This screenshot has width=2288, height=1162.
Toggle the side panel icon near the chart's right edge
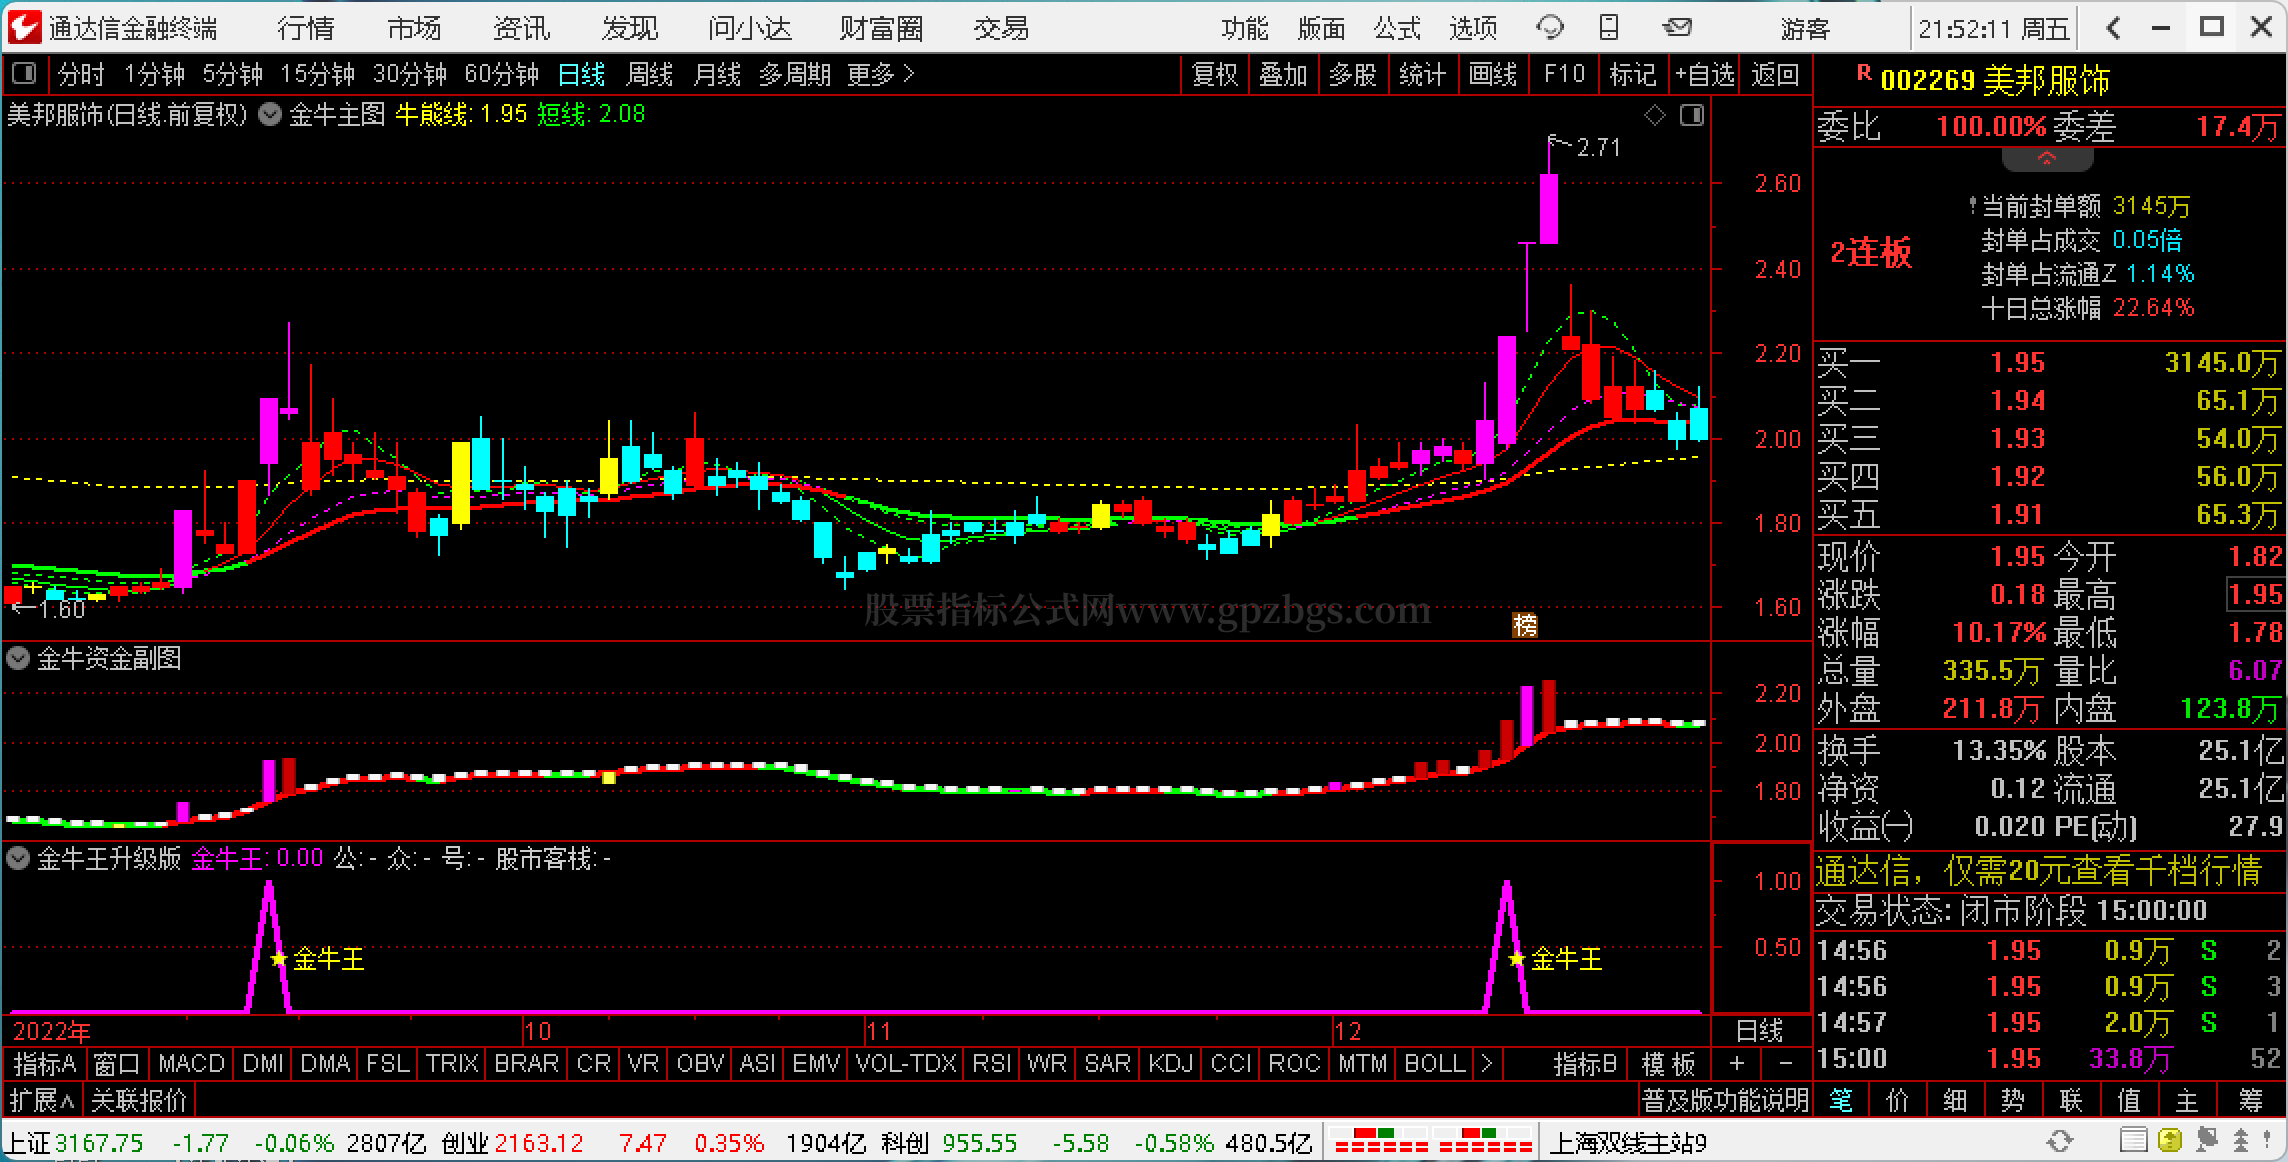[x=1692, y=116]
